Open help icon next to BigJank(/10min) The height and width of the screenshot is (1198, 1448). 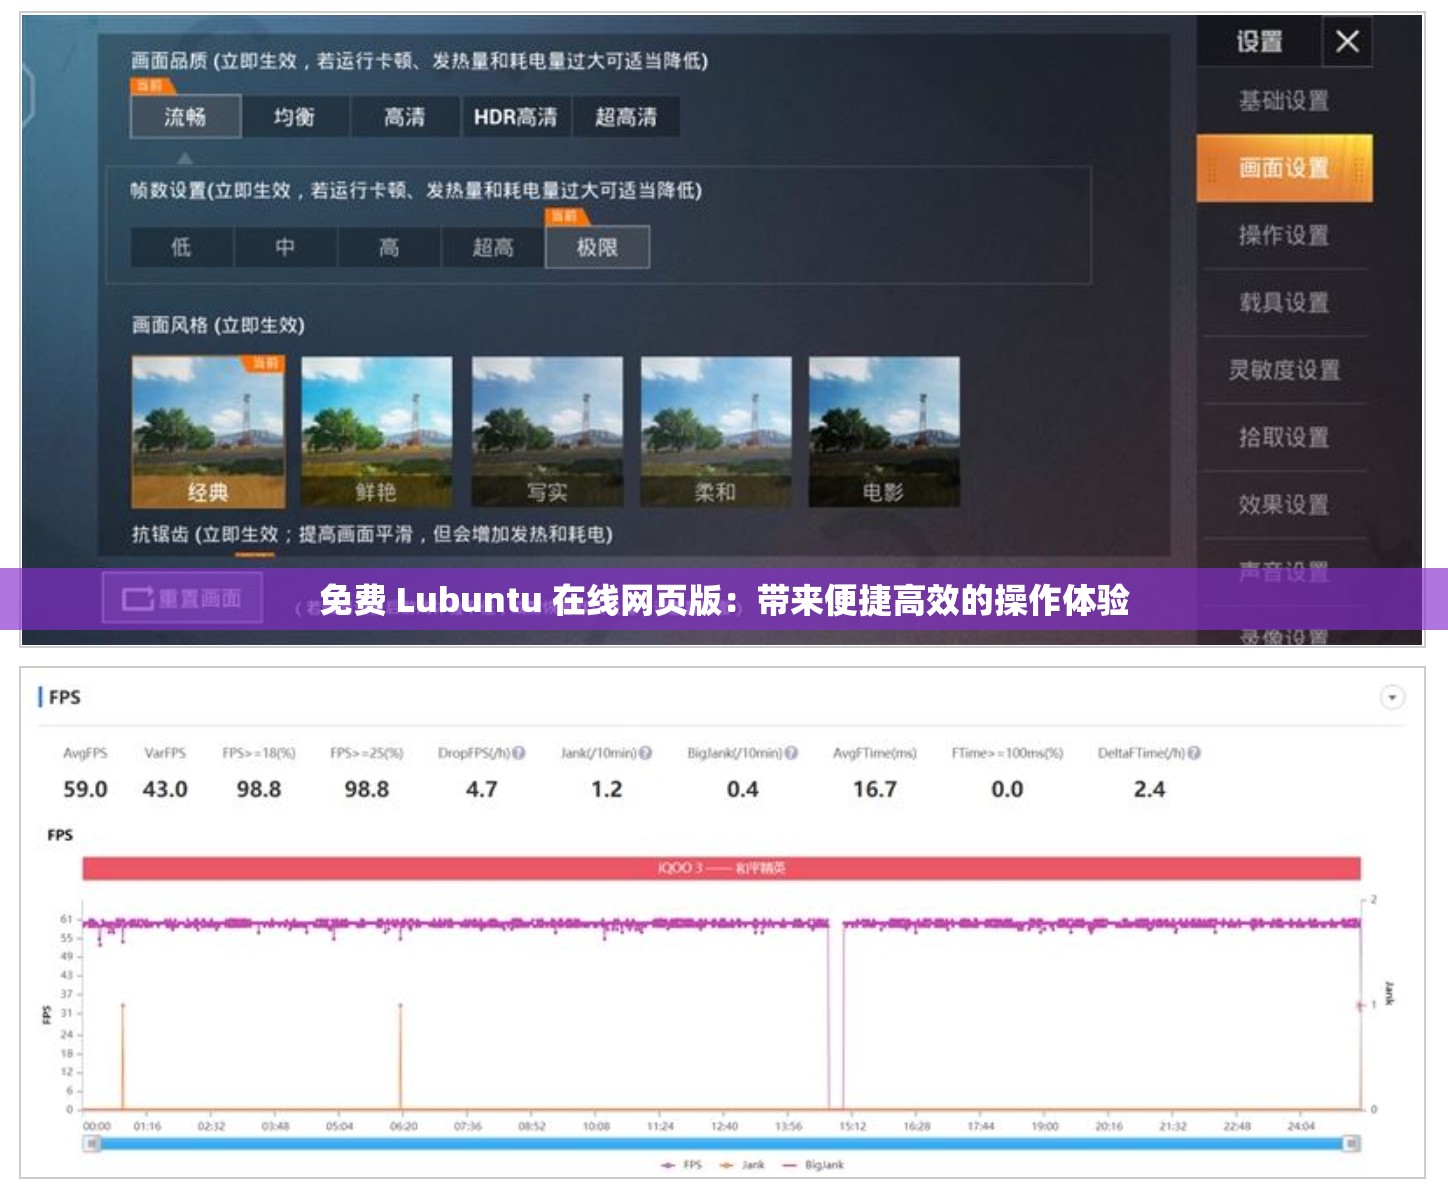[x=791, y=753]
